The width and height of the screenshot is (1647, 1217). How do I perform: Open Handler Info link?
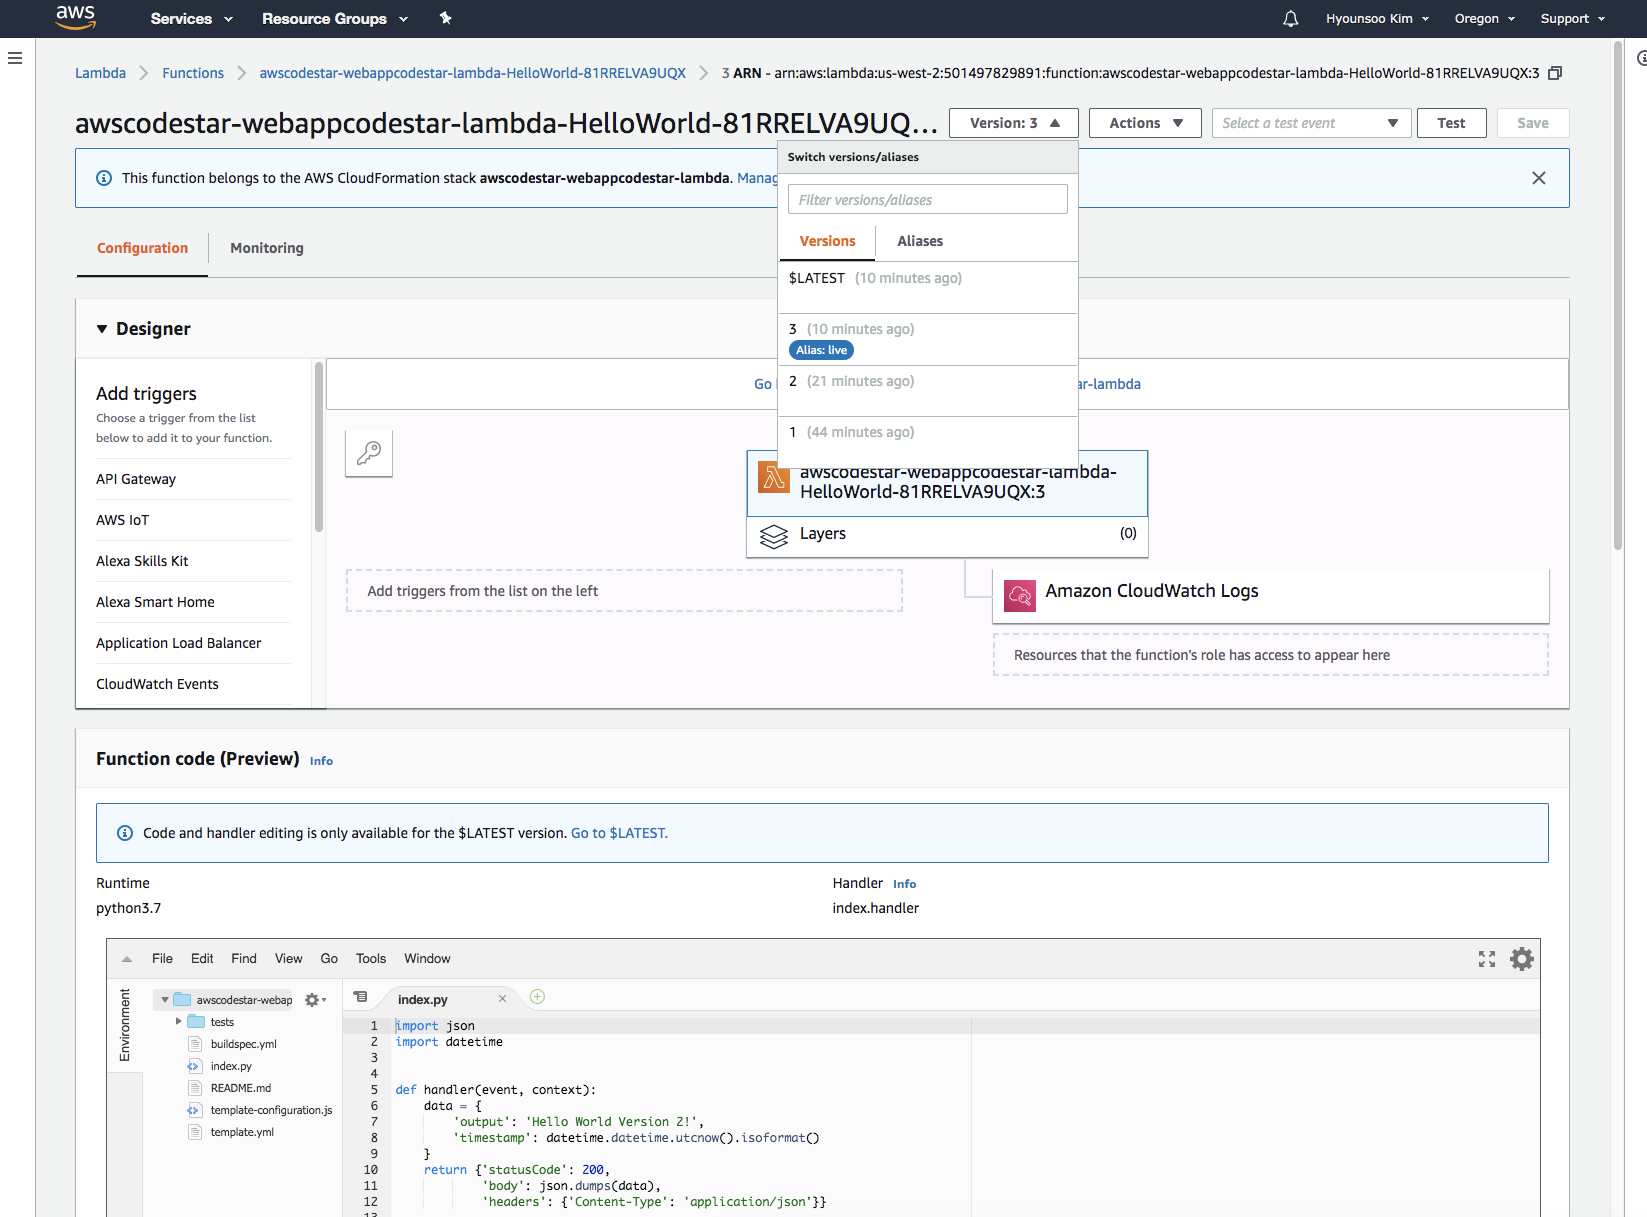(x=904, y=884)
